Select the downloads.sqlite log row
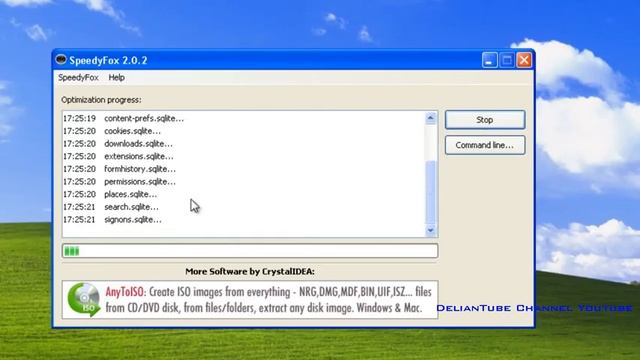 point(244,144)
